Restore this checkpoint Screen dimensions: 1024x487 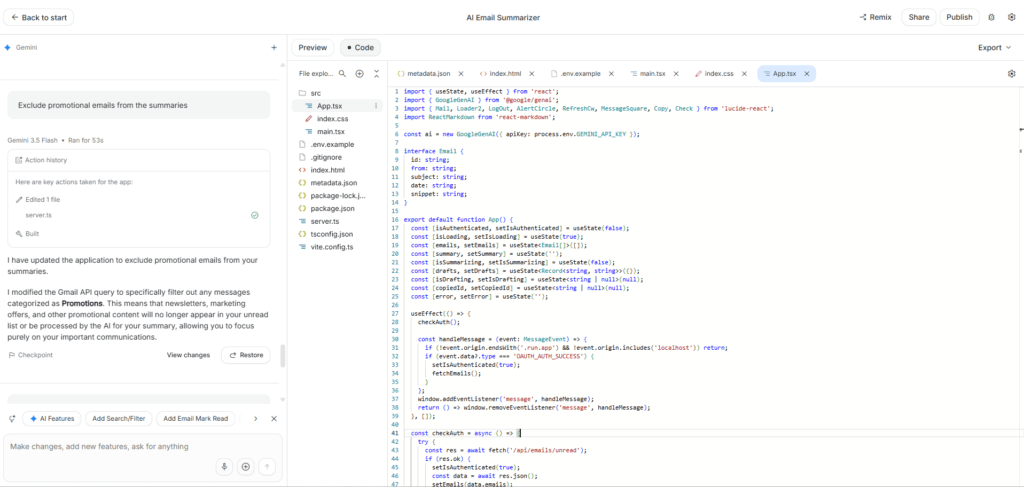pyautogui.click(x=246, y=355)
